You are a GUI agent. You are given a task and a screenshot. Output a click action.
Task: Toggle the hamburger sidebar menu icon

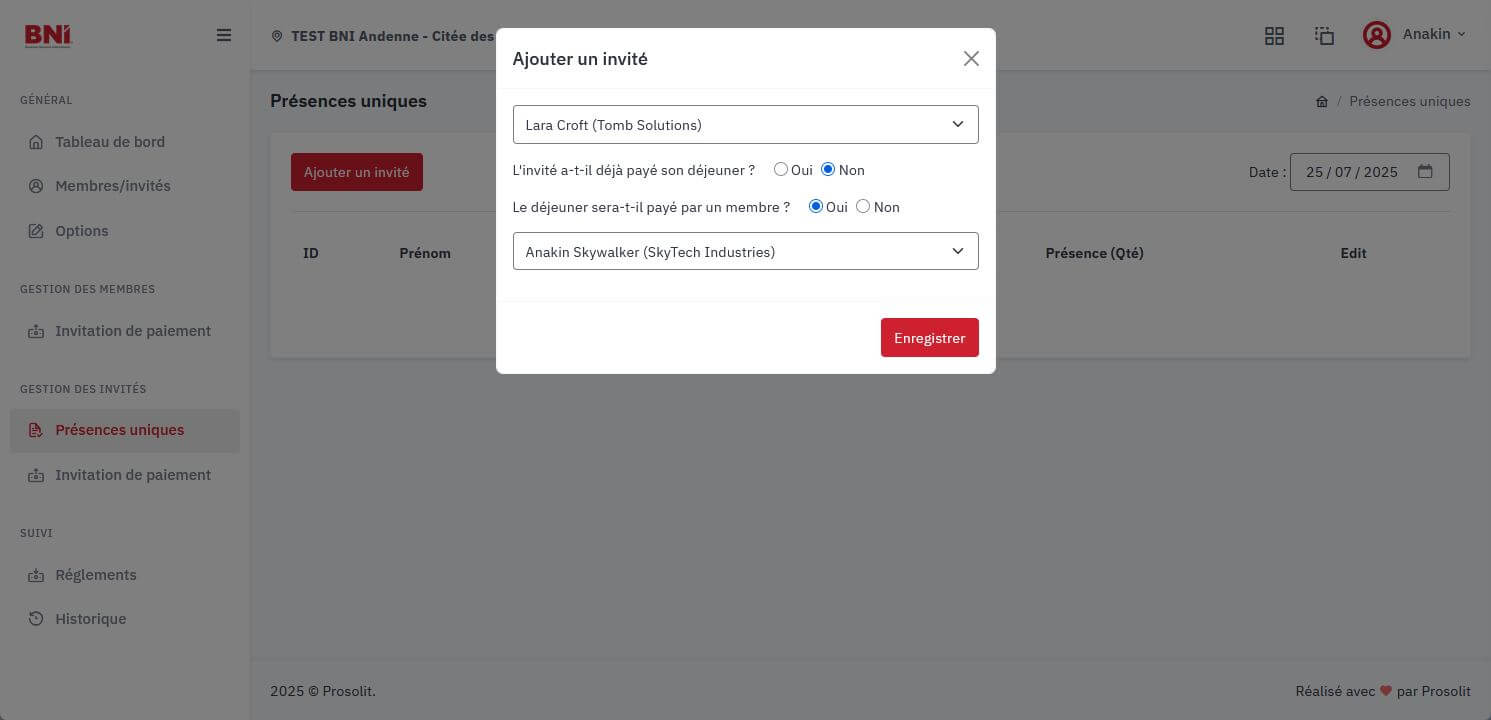click(x=224, y=35)
